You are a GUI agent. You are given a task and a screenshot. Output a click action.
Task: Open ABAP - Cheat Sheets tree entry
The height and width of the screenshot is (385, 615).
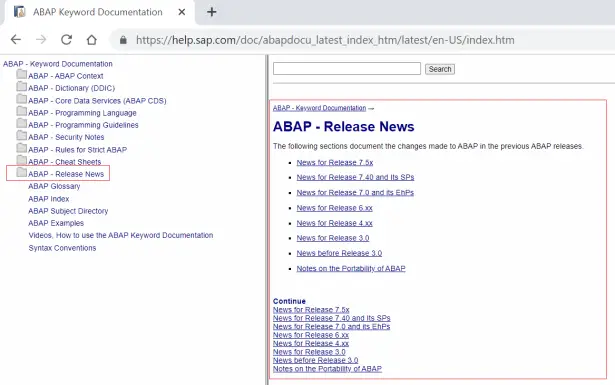64,162
